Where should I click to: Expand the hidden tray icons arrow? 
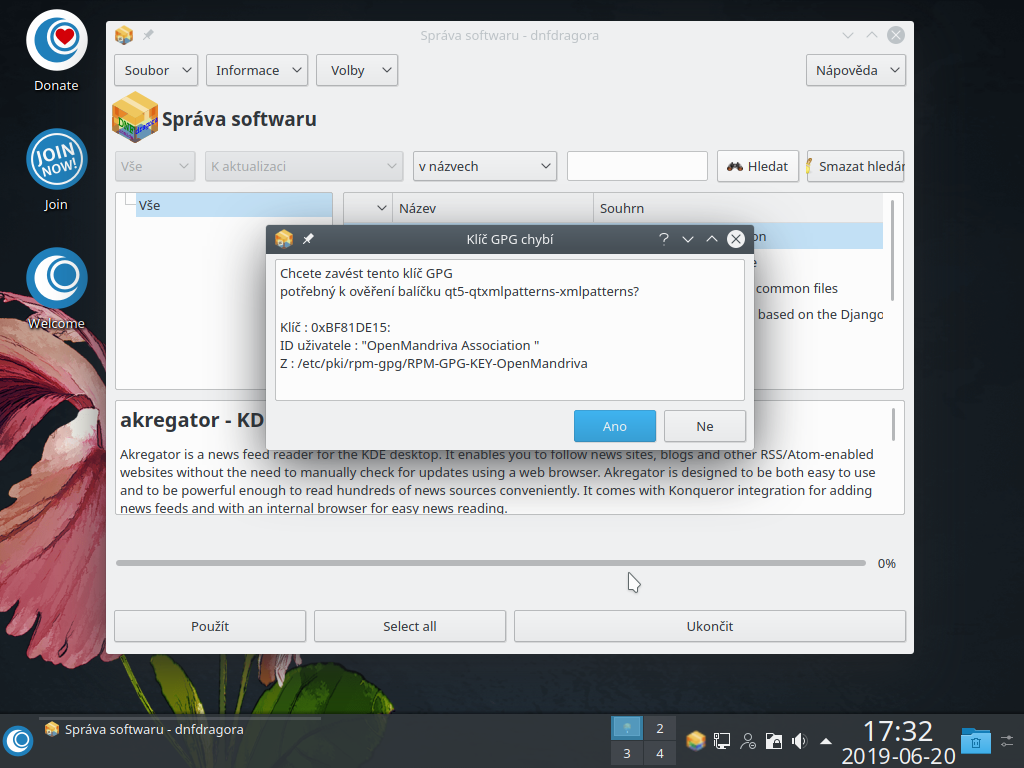tap(824, 741)
